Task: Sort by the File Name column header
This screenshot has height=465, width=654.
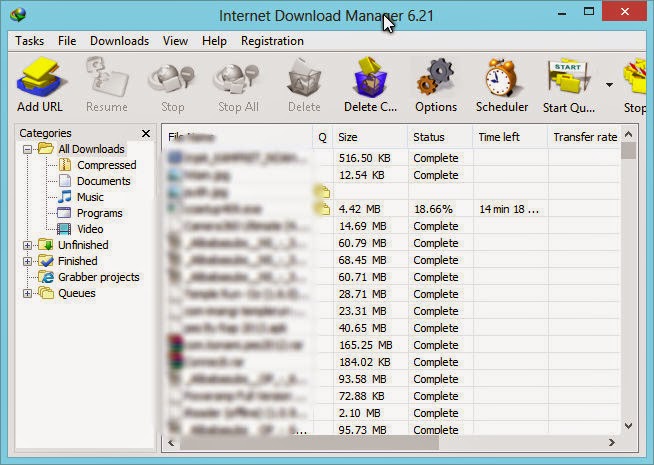Action: [x=237, y=137]
